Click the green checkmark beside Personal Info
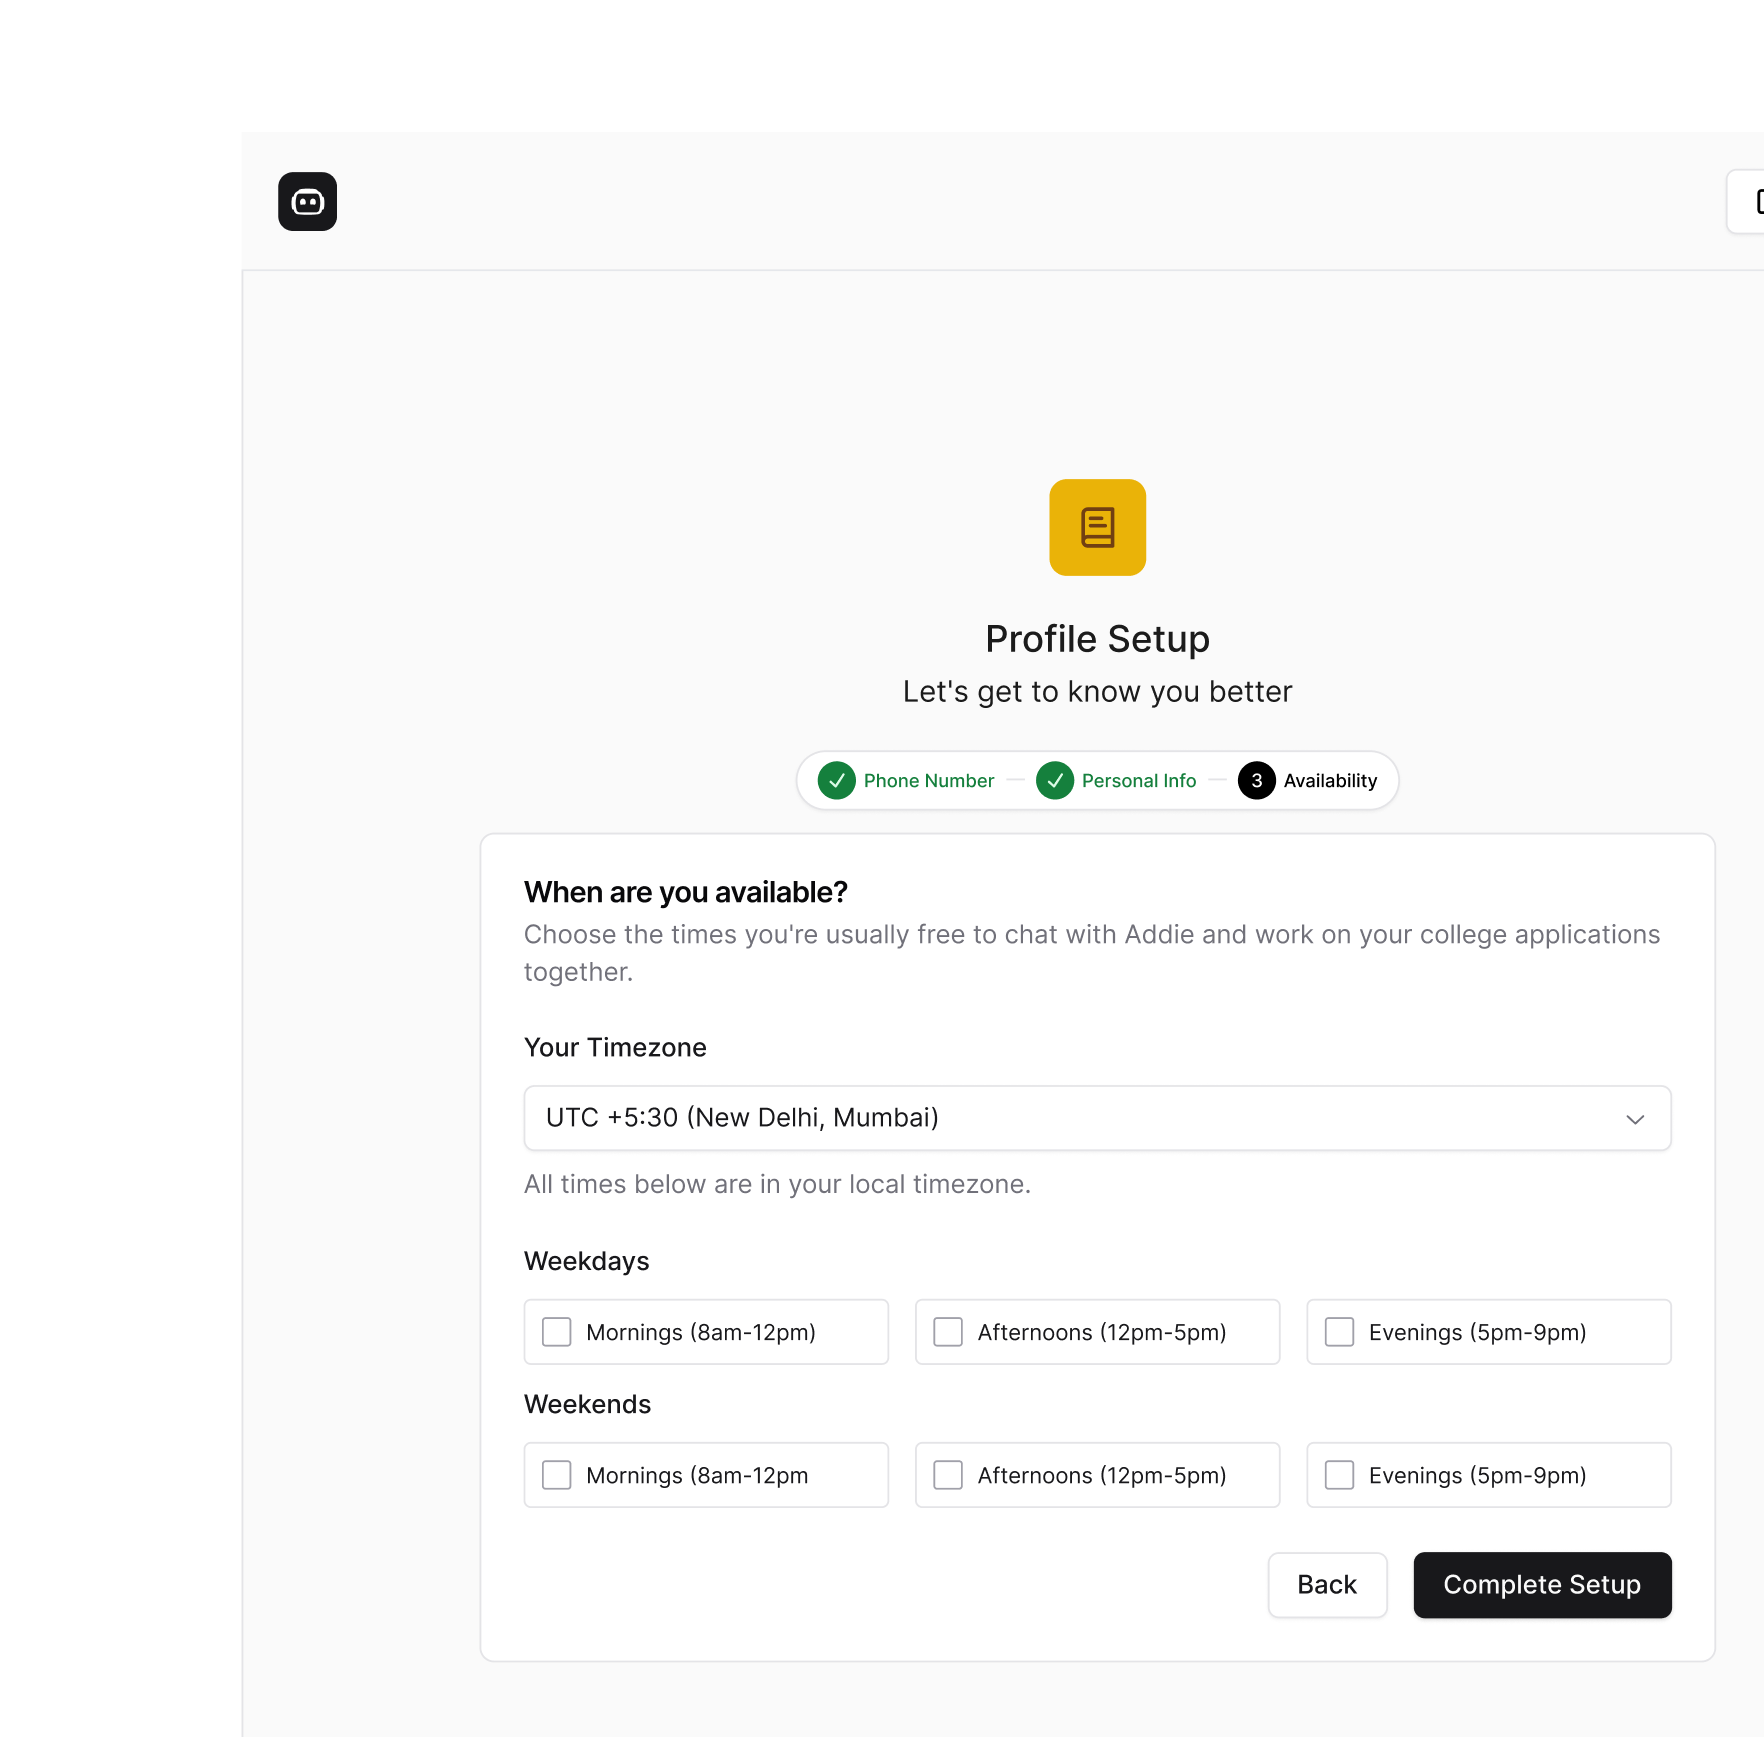This screenshot has height=1737, width=1764. 1054,781
